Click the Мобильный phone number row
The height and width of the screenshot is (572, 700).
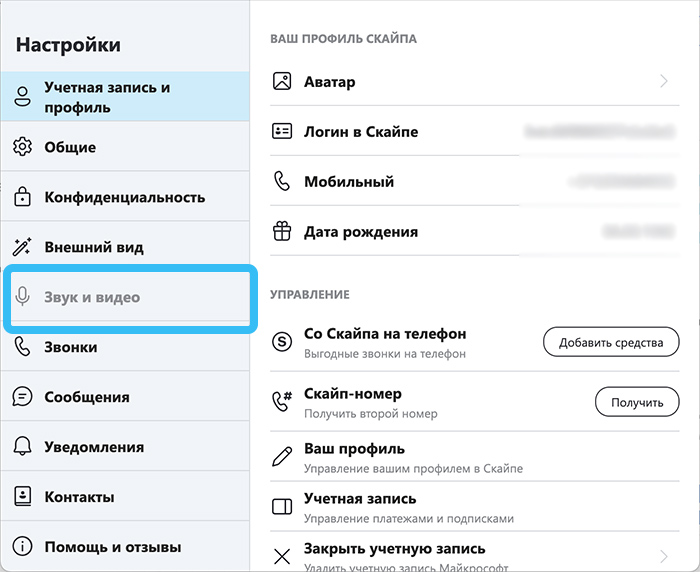pyautogui.click(x=475, y=181)
